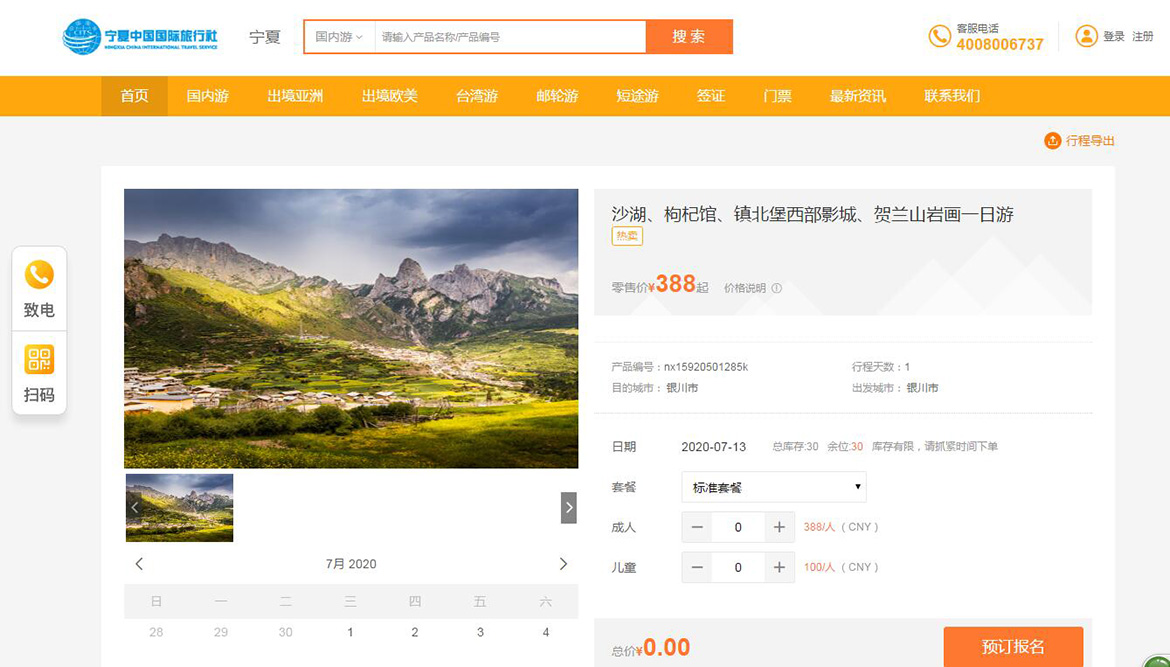Screen dimensions: 1170x667
Task: Click the Ningxia CITS logo
Action: [x=140, y=37]
